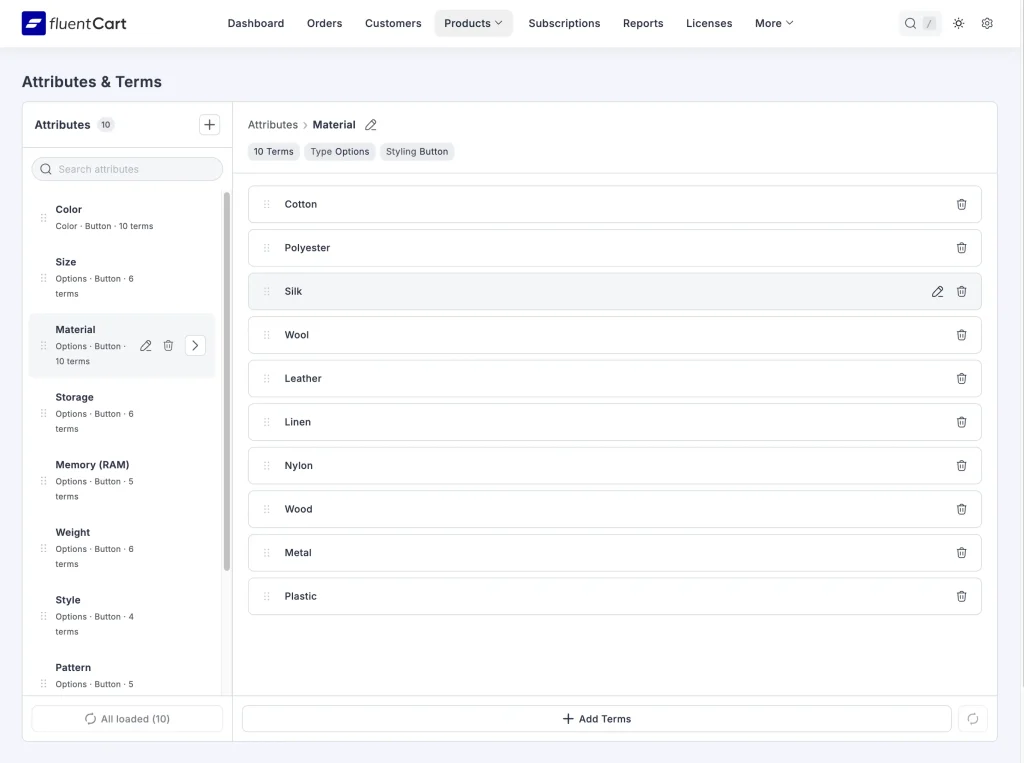
Task: Click the Linen term text
Action: (297, 422)
